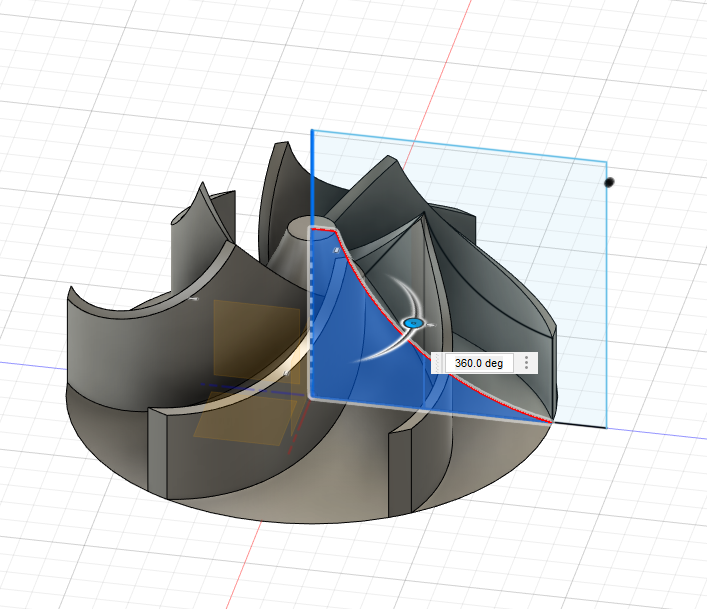Click the black dot at sketch plane corner
This screenshot has width=707, height=609.
pyautogui.click(x=609, y=182)
